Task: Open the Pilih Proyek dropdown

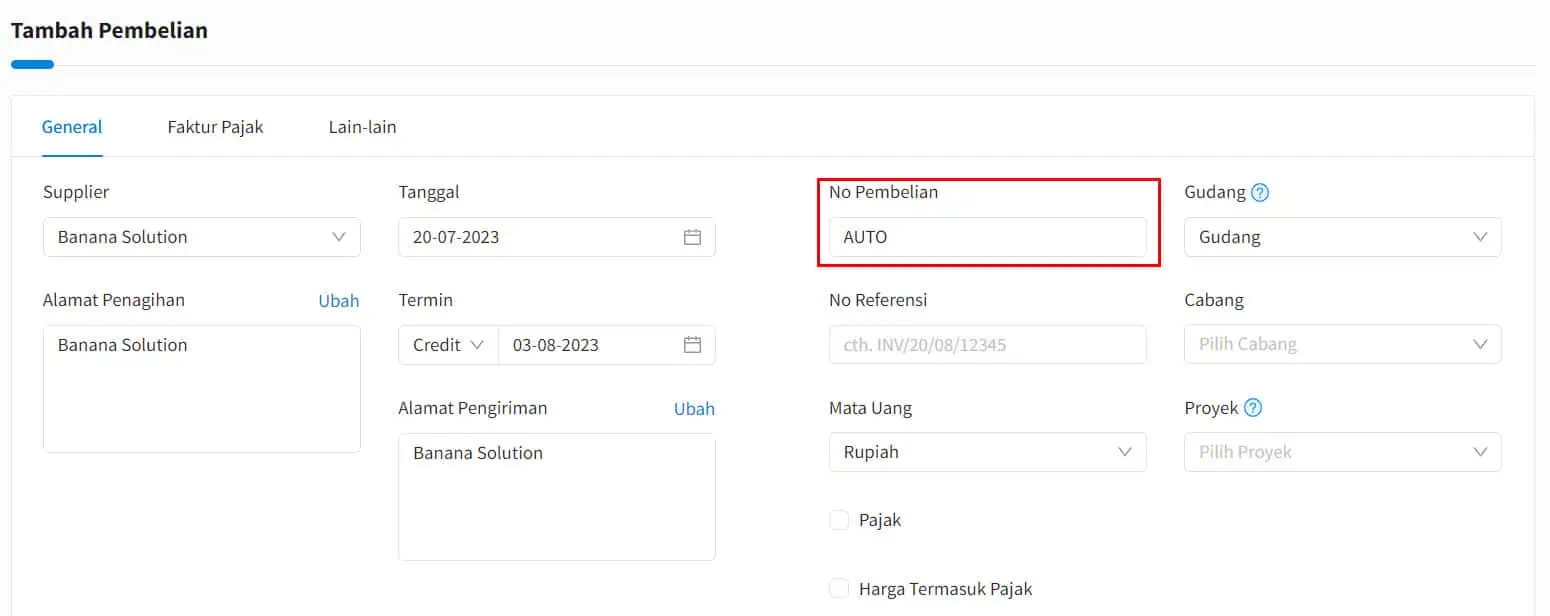Action: [x=1343, y=452]
